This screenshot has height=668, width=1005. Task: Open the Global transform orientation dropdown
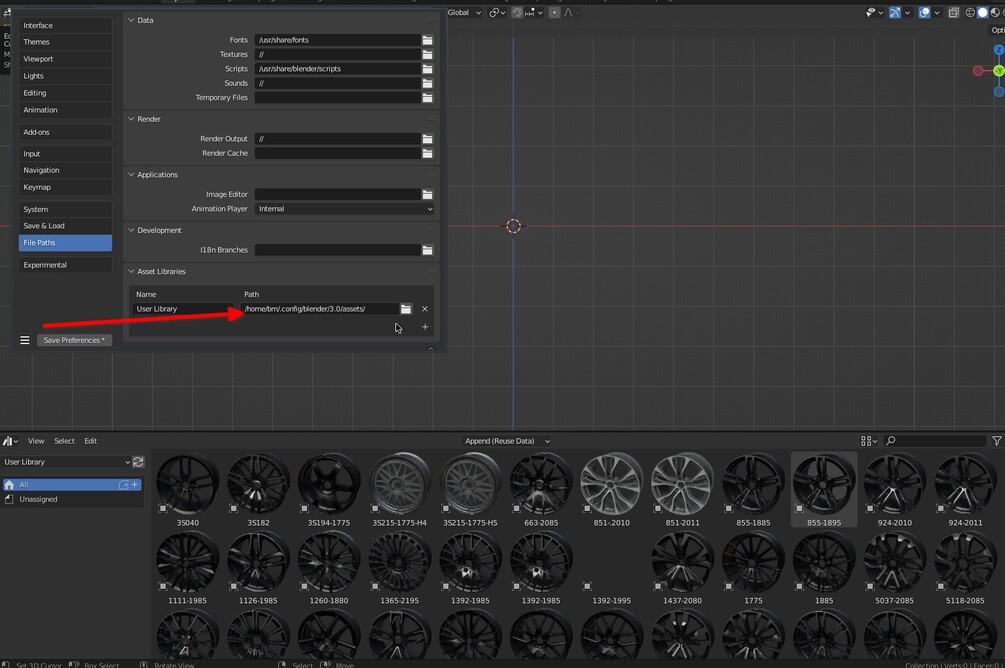tap(463, 12)
